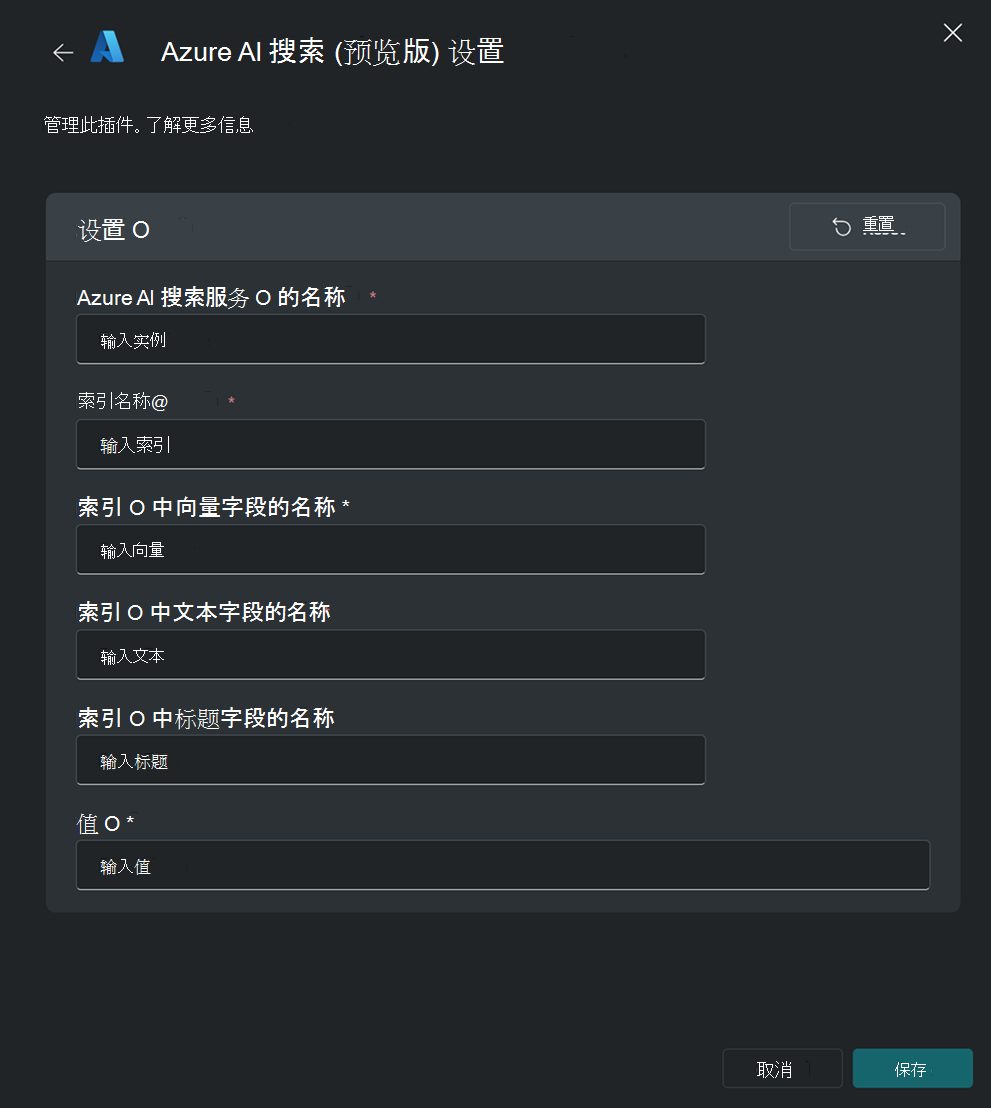Viewport: 991px width, 1108px height.
Task: Go back using the left arrow icon
Action: [x=63, y=52]
